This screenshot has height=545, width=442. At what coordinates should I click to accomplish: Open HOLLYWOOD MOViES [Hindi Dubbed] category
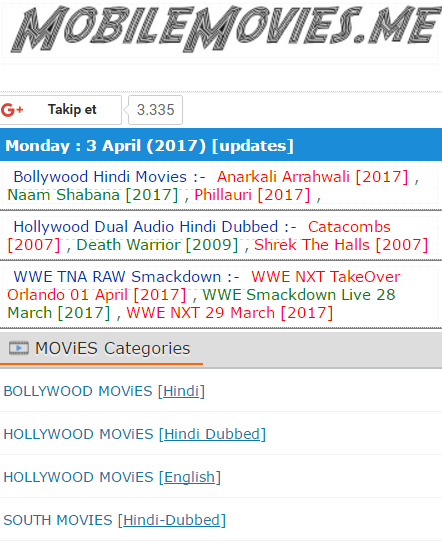pos(134,434)
